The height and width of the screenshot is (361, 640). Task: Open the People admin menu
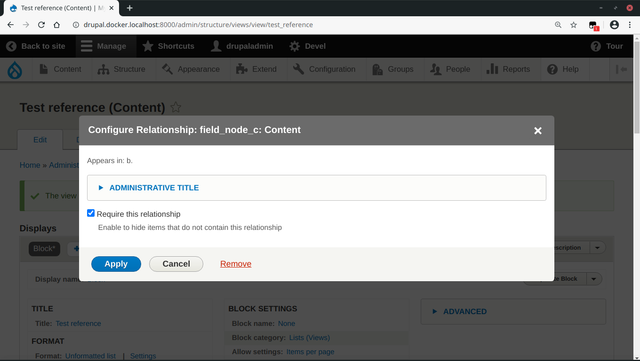[450, 69]
